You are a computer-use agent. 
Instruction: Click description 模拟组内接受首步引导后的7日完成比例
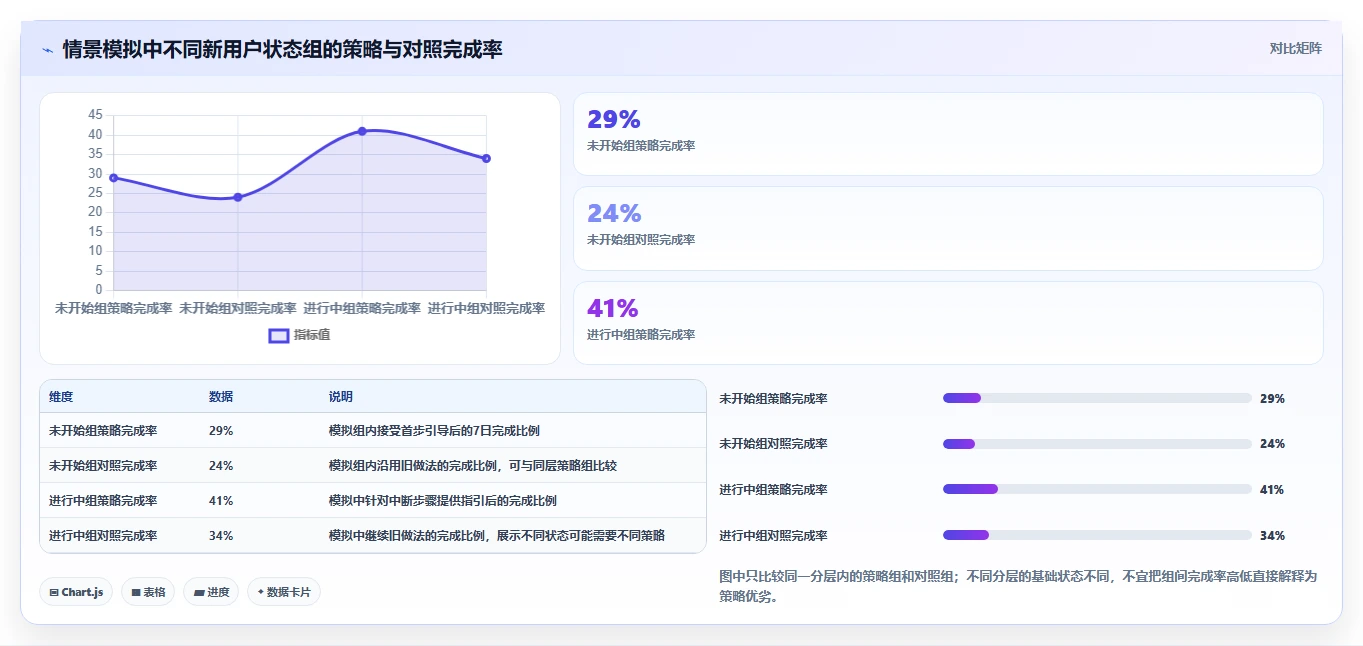[435, 431]
